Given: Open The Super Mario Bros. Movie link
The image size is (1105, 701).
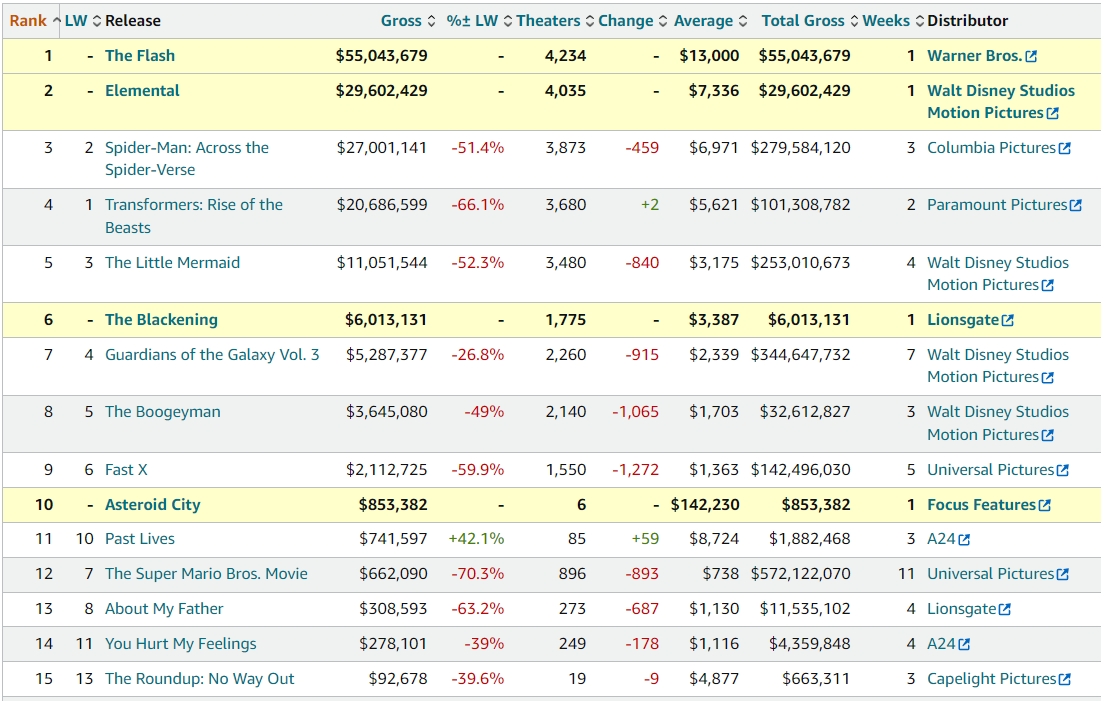Looking at the screenshot, I should click(206, 574).
